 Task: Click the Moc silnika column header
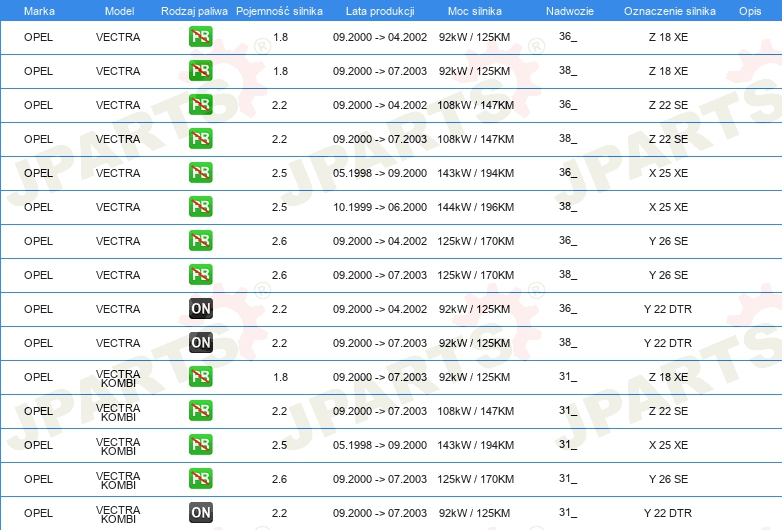pos(475,11)
